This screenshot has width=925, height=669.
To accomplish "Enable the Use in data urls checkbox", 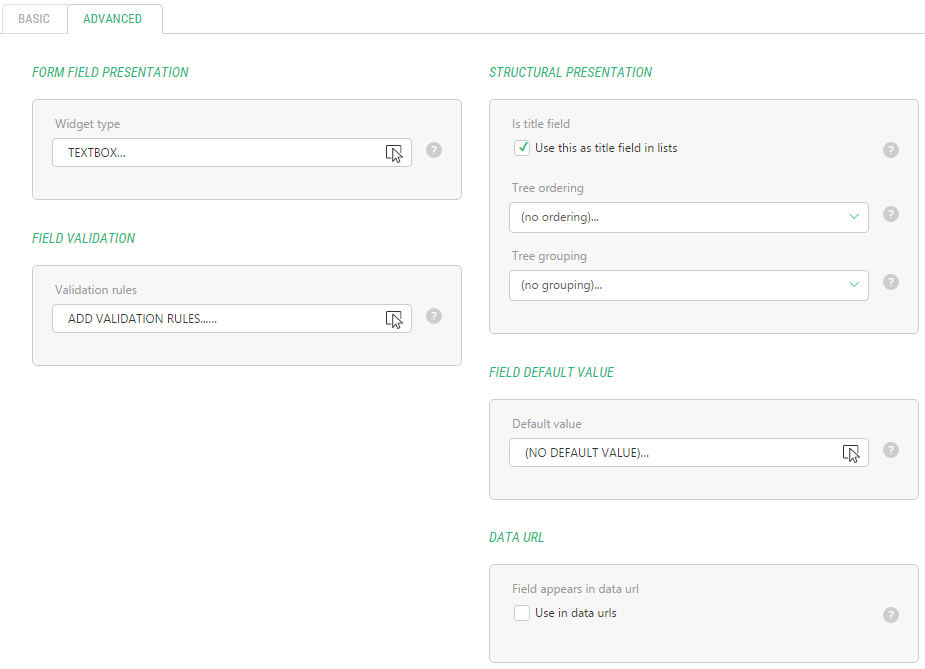I will [x=522, y=613].
